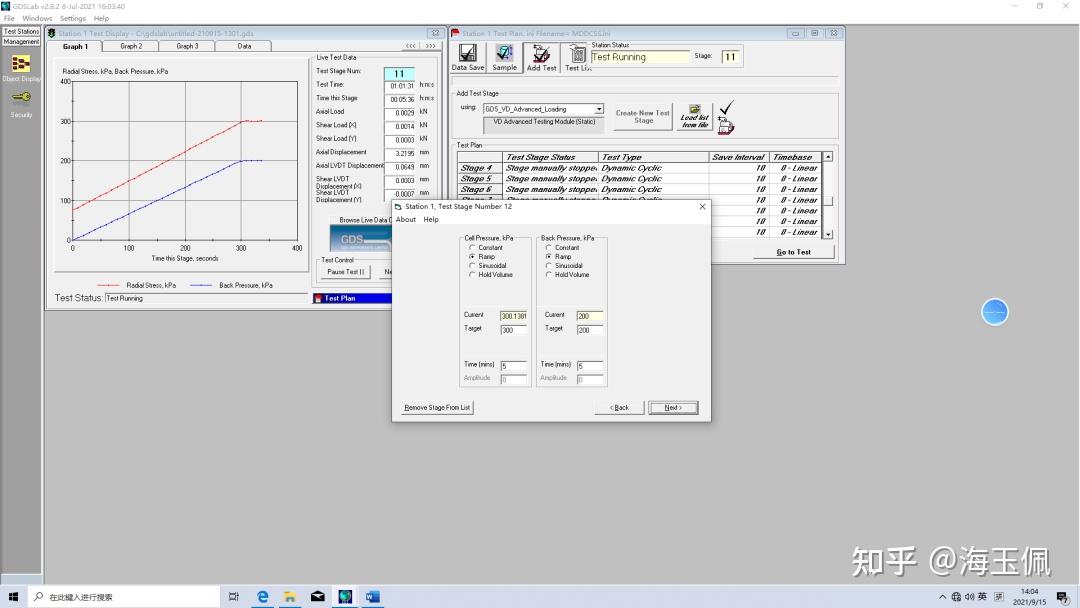Image resolution: width=1080 pixels, height=608 pixels.
Task: Open the Security key icon
Action: pyautogui.click(x=21, y=97)
